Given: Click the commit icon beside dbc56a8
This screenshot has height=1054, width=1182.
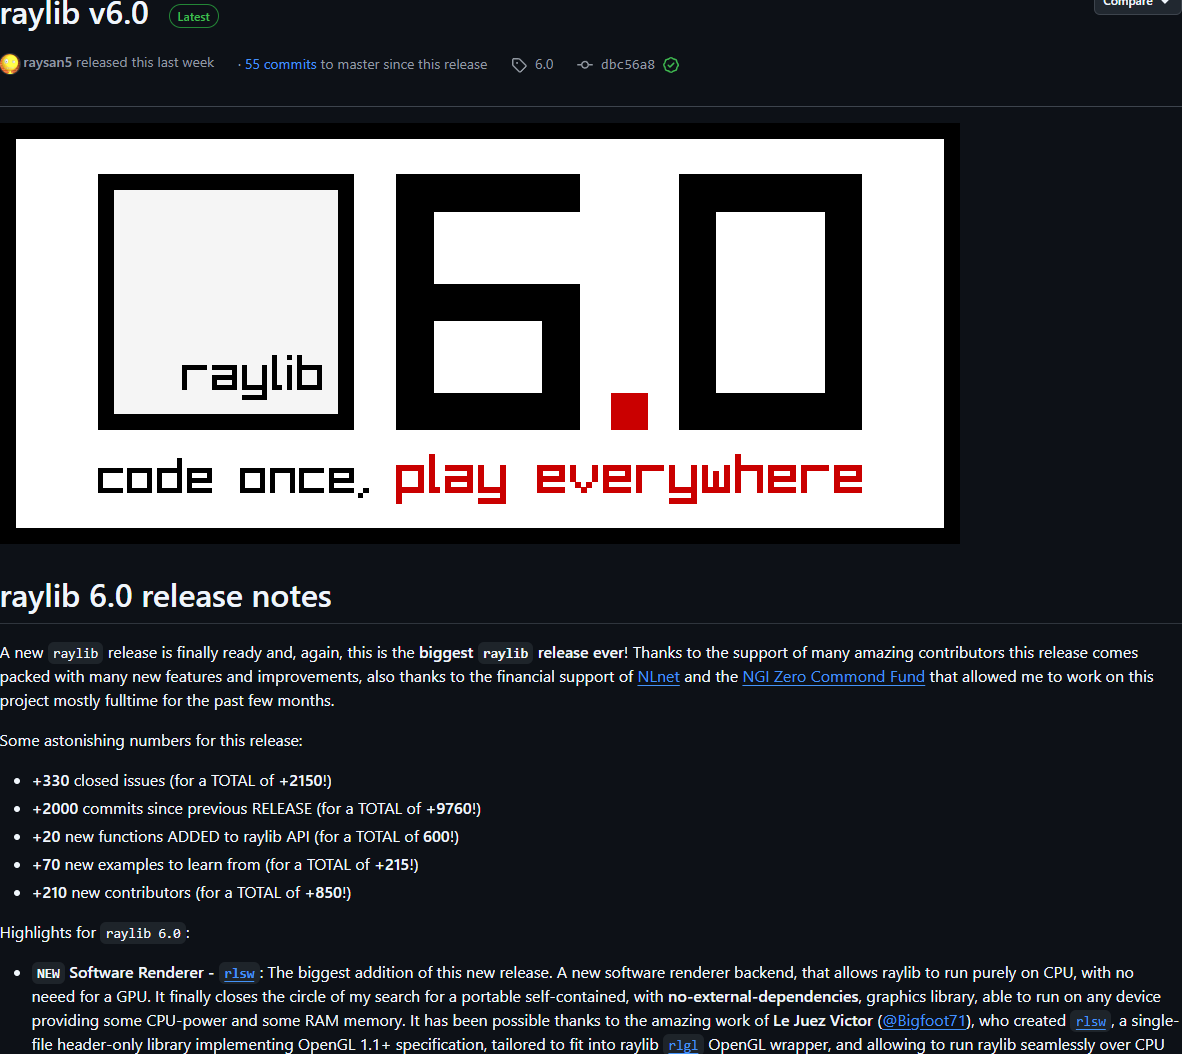Looking at the screenshot, I should tap(585, 65).
